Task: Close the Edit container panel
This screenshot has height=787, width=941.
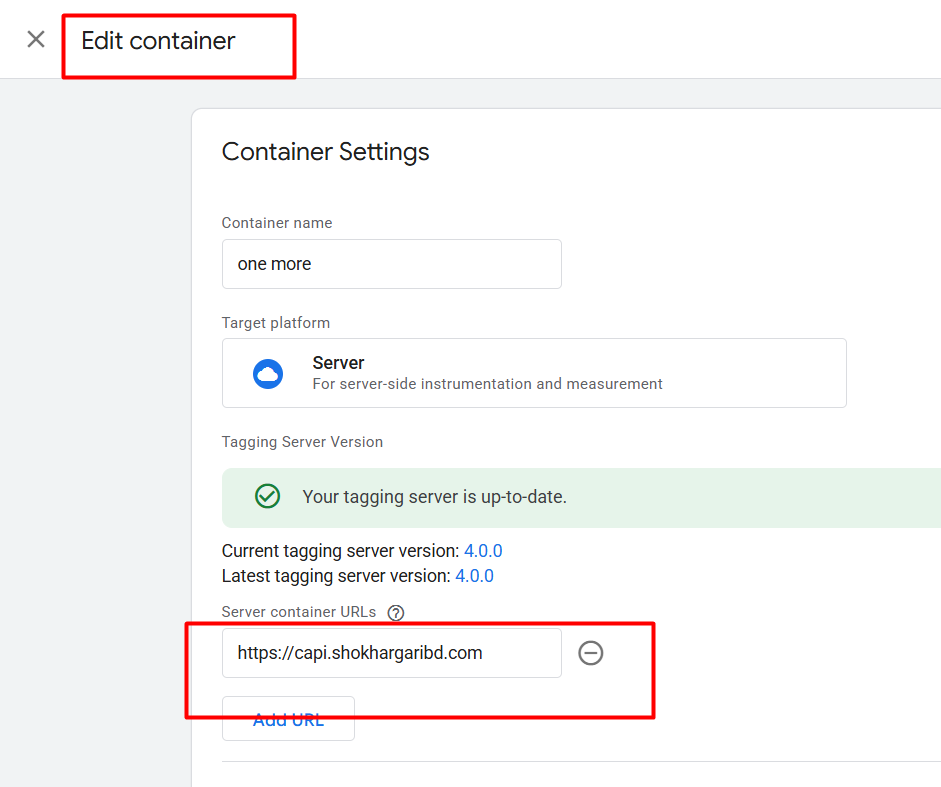Action: click(x=36, y=40)
